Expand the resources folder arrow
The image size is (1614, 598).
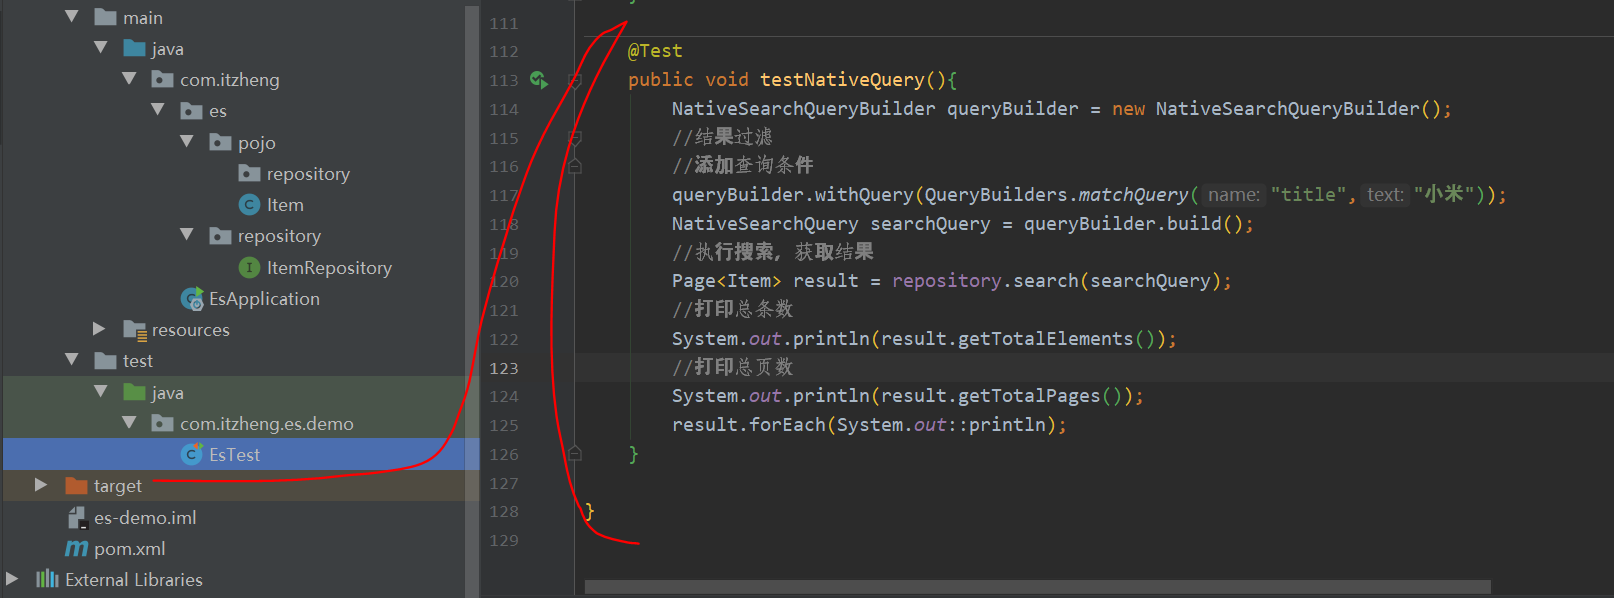[99, 329]
